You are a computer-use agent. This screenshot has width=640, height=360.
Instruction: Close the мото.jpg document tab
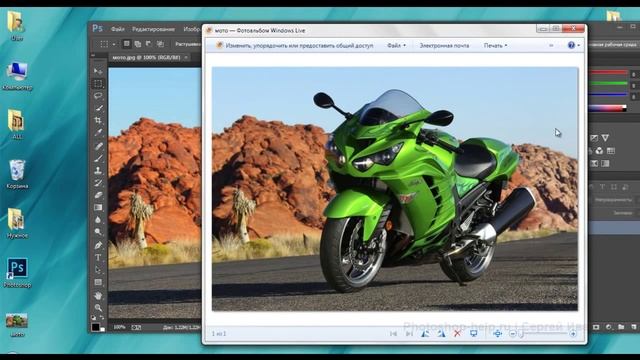(x=186, y=58)
